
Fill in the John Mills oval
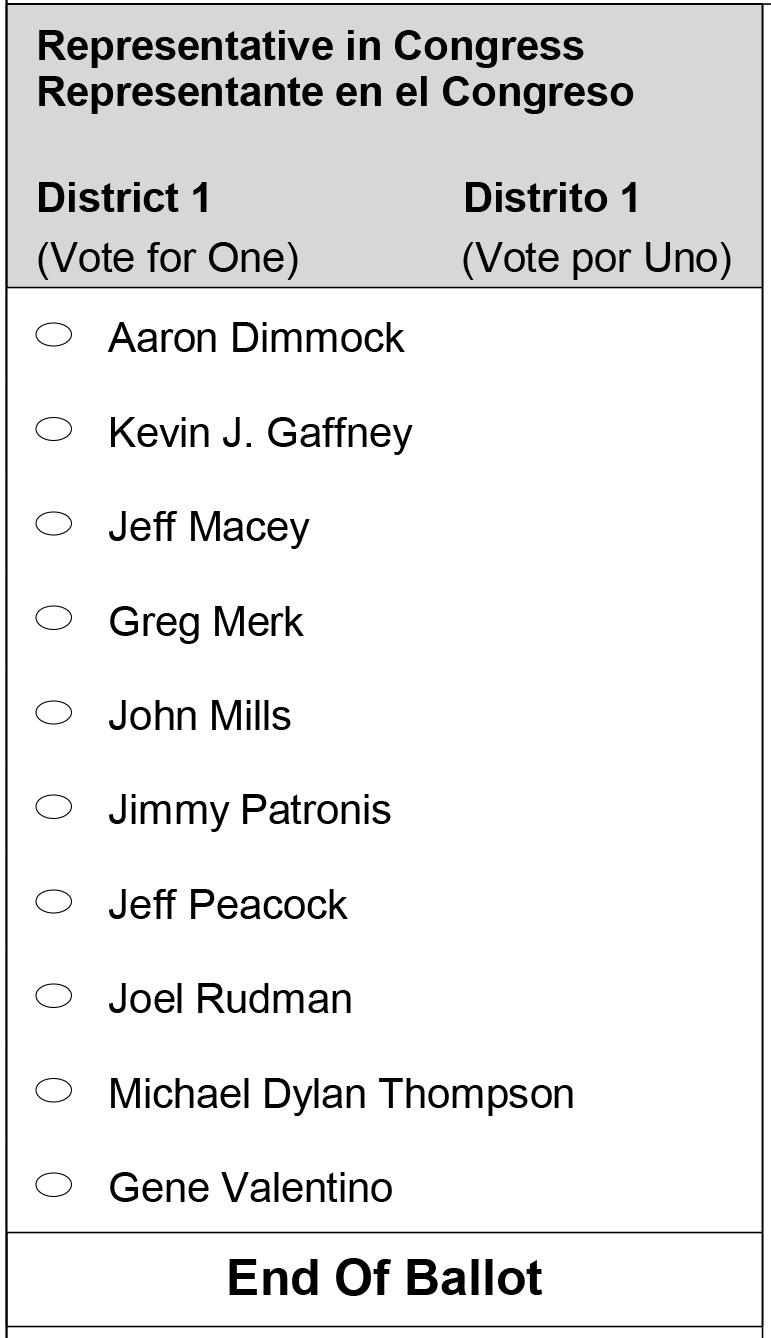[x=54, y=713]
